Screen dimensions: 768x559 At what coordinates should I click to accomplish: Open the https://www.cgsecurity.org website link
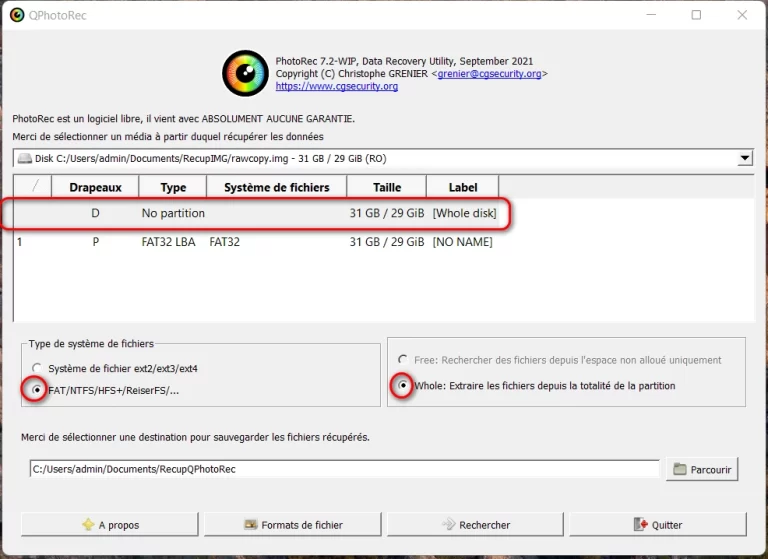pos(336,86)
